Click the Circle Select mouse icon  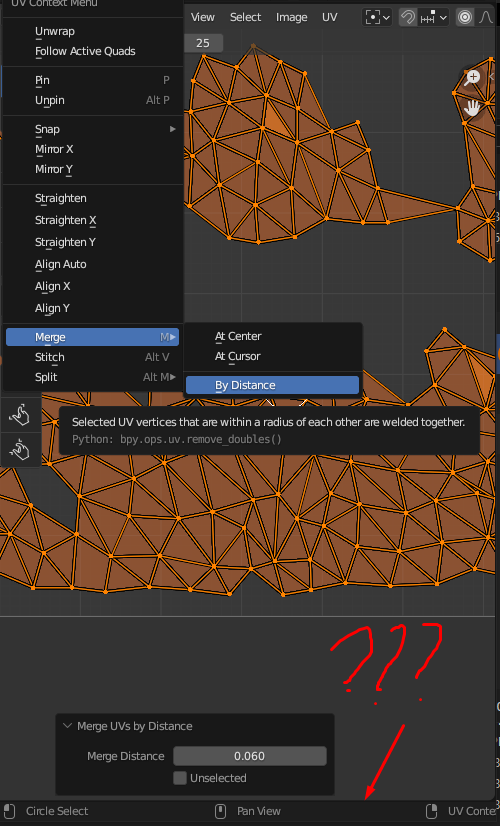pos(9,811)
